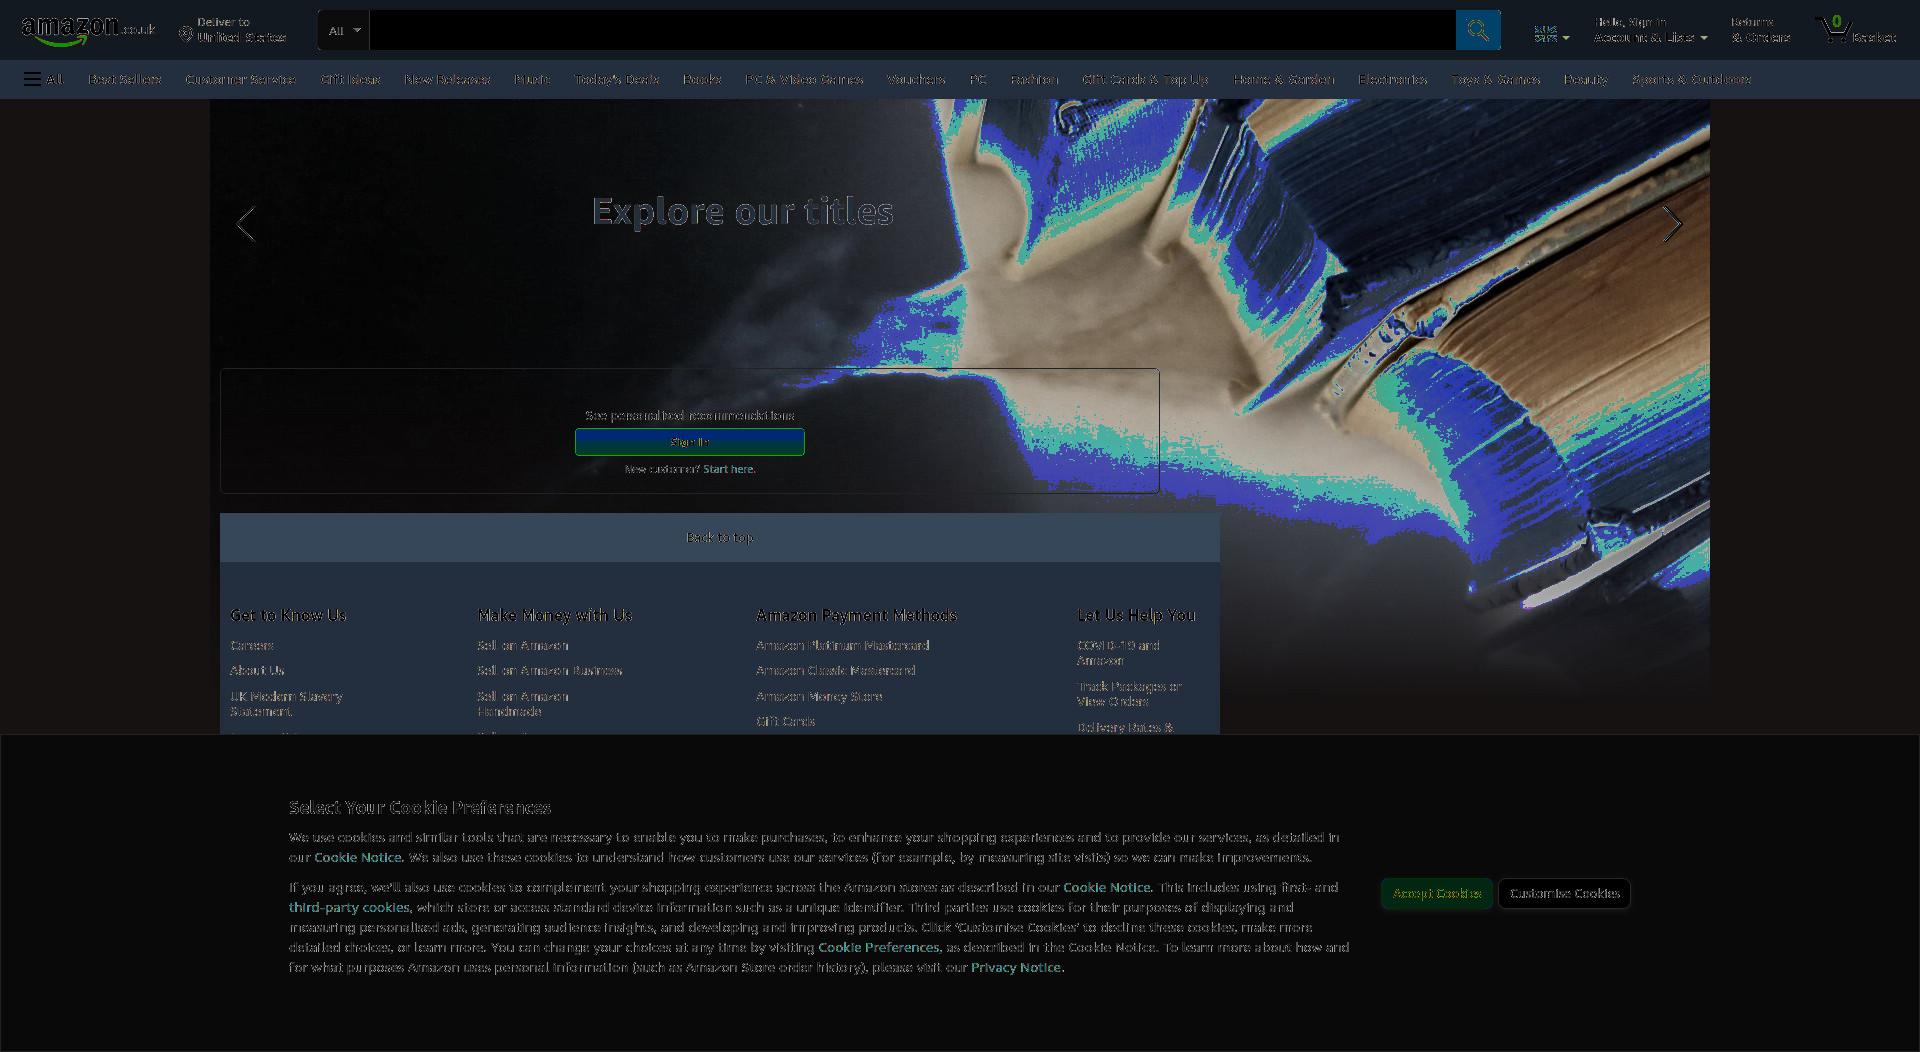Open About Us footer link
This screenshot has width=1920, height=1052.
(257, 671)
